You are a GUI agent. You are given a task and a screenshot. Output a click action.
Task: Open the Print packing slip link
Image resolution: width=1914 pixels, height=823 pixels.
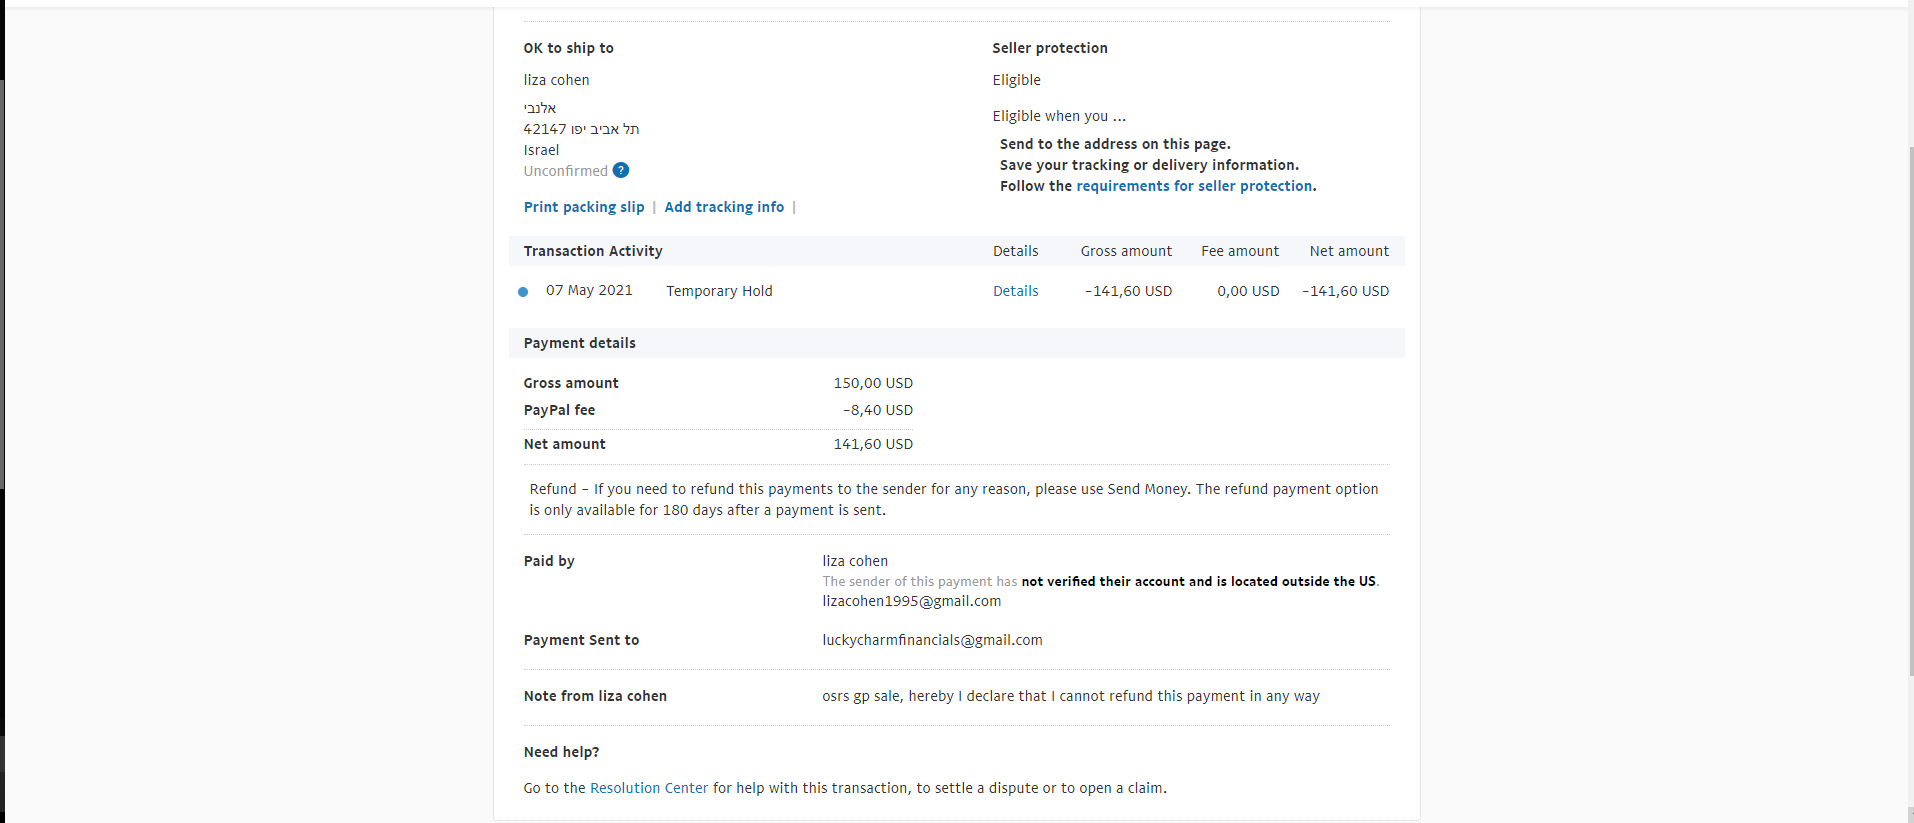[x=584, y=207]
